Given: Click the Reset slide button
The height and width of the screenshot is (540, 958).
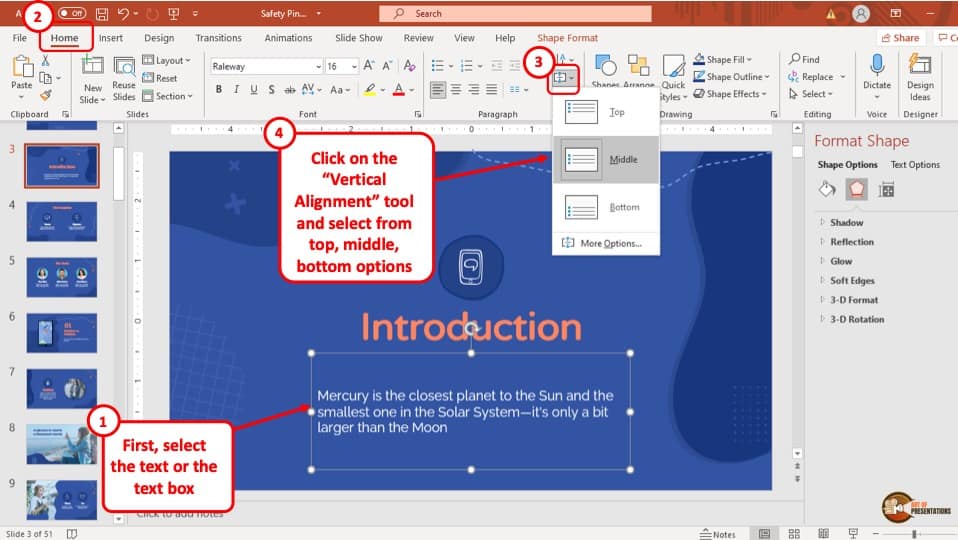Looking at the screenshot, I should point(159,78).
